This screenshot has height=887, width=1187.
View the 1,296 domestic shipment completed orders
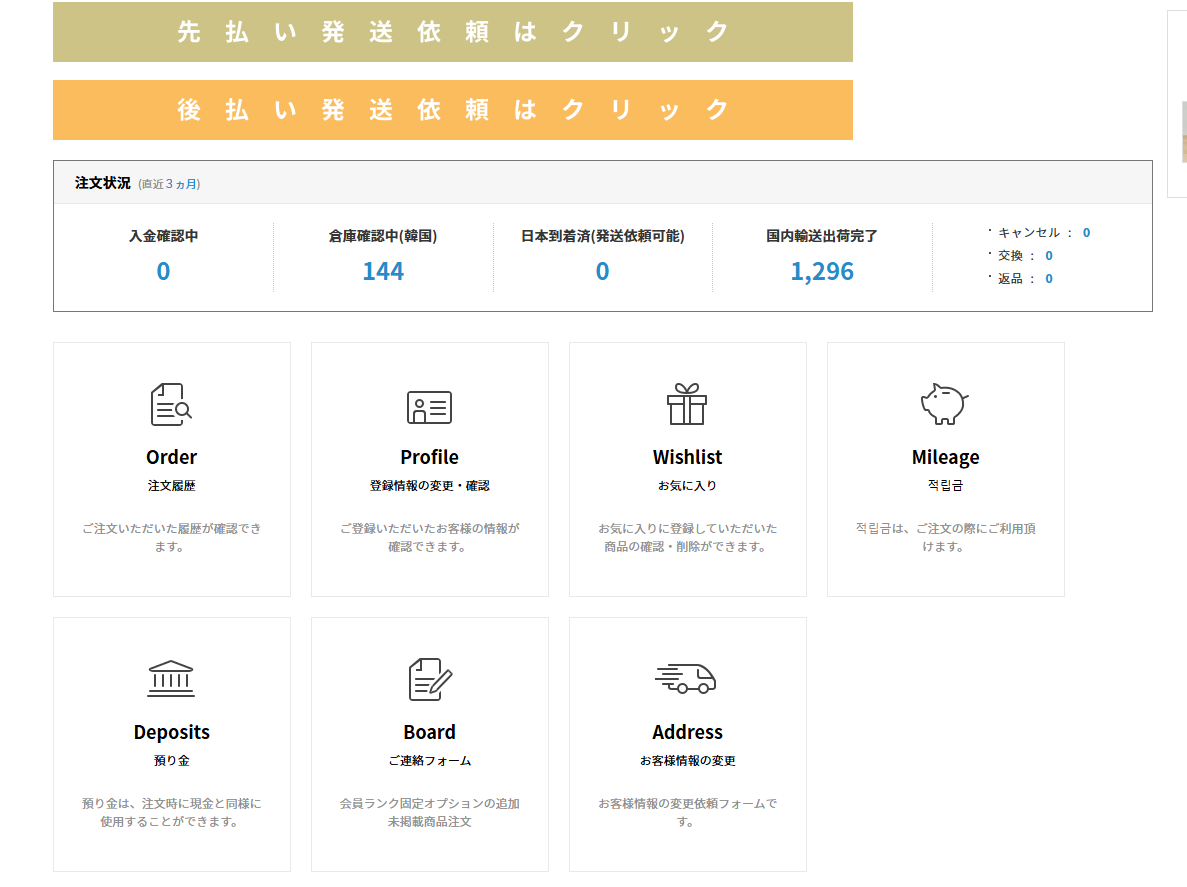pyautogui.click(x=822, y=271)
